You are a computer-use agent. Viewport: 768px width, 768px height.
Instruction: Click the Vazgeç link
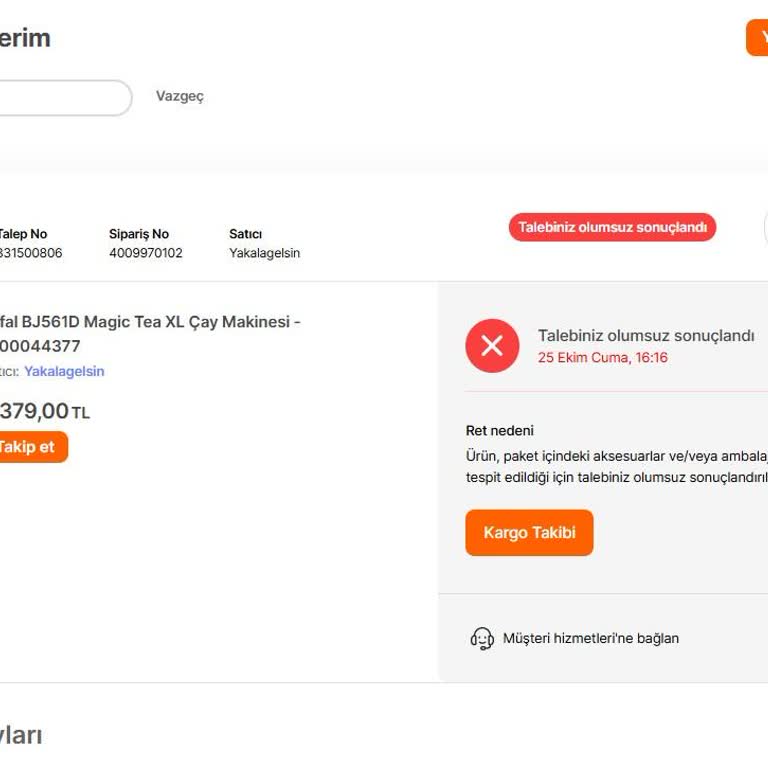(180, 96)
